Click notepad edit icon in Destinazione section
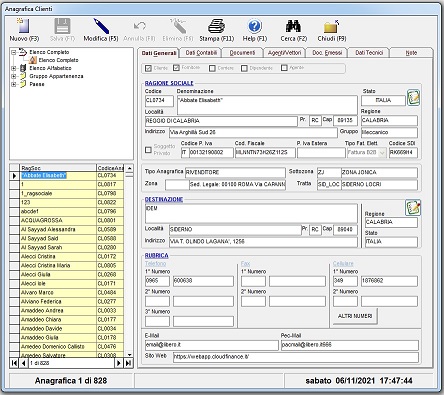The image size is (444, 395). (x=413, y=208)
